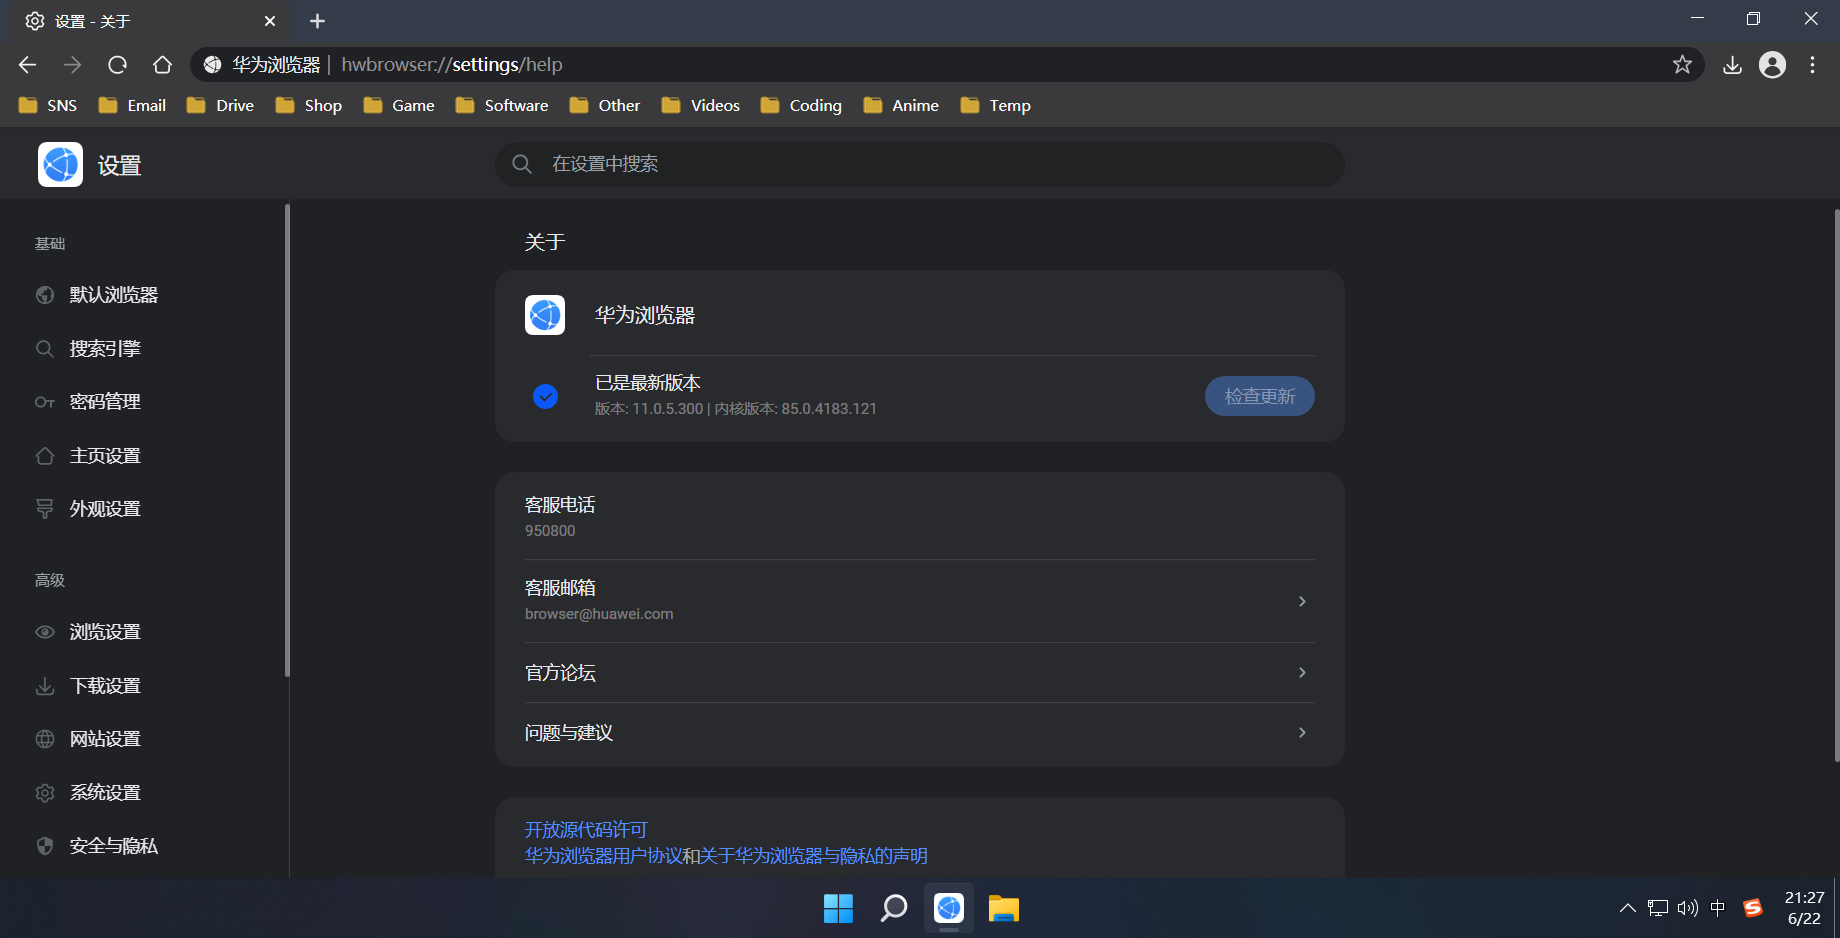Close the 设置 - 关于 tab

coord(270,21)
